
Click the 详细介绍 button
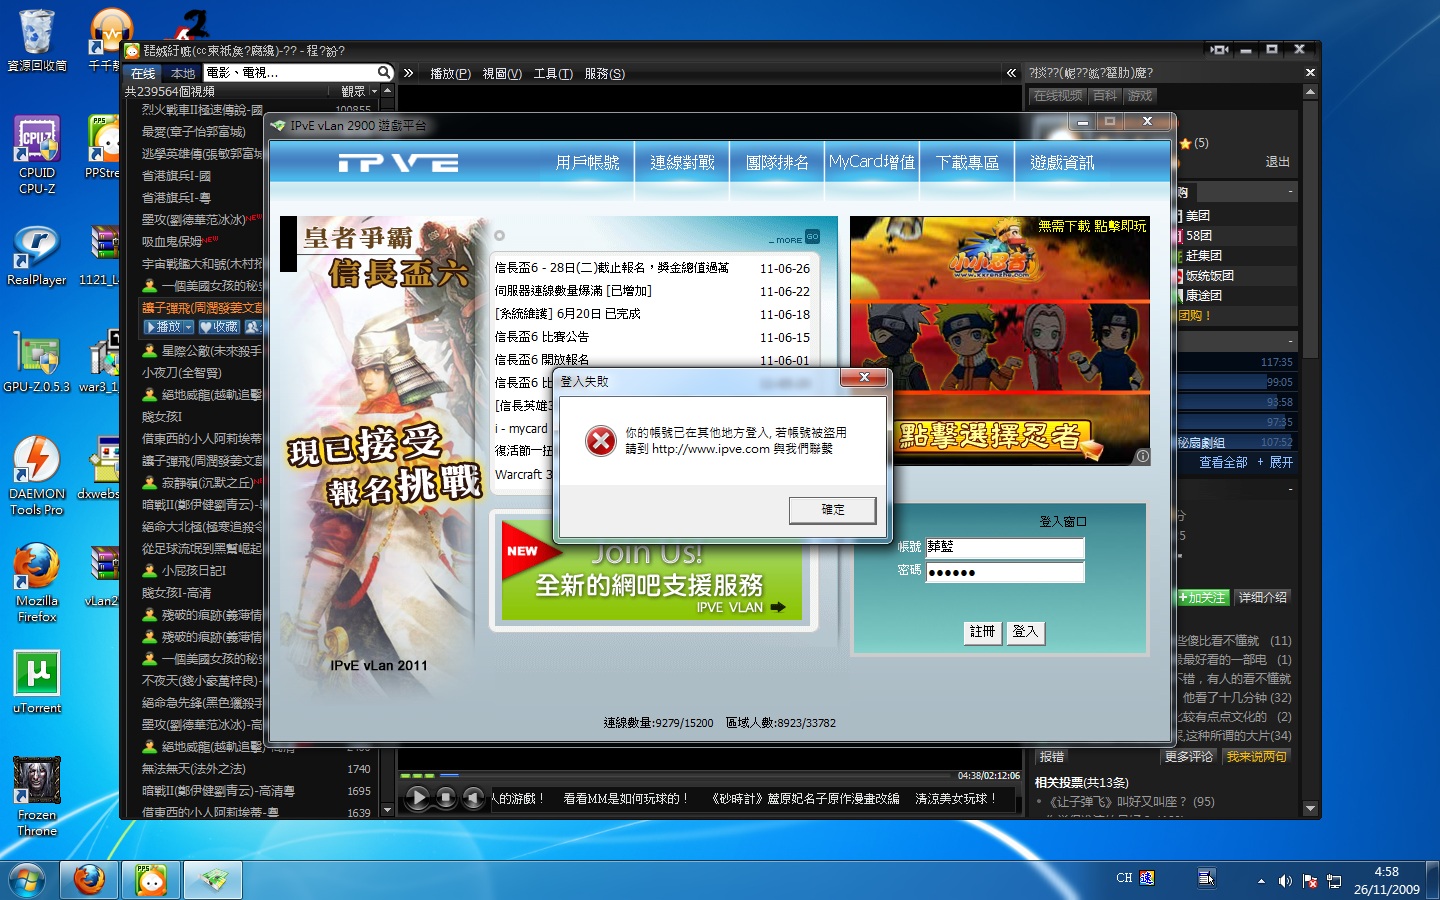point(1263,597)
